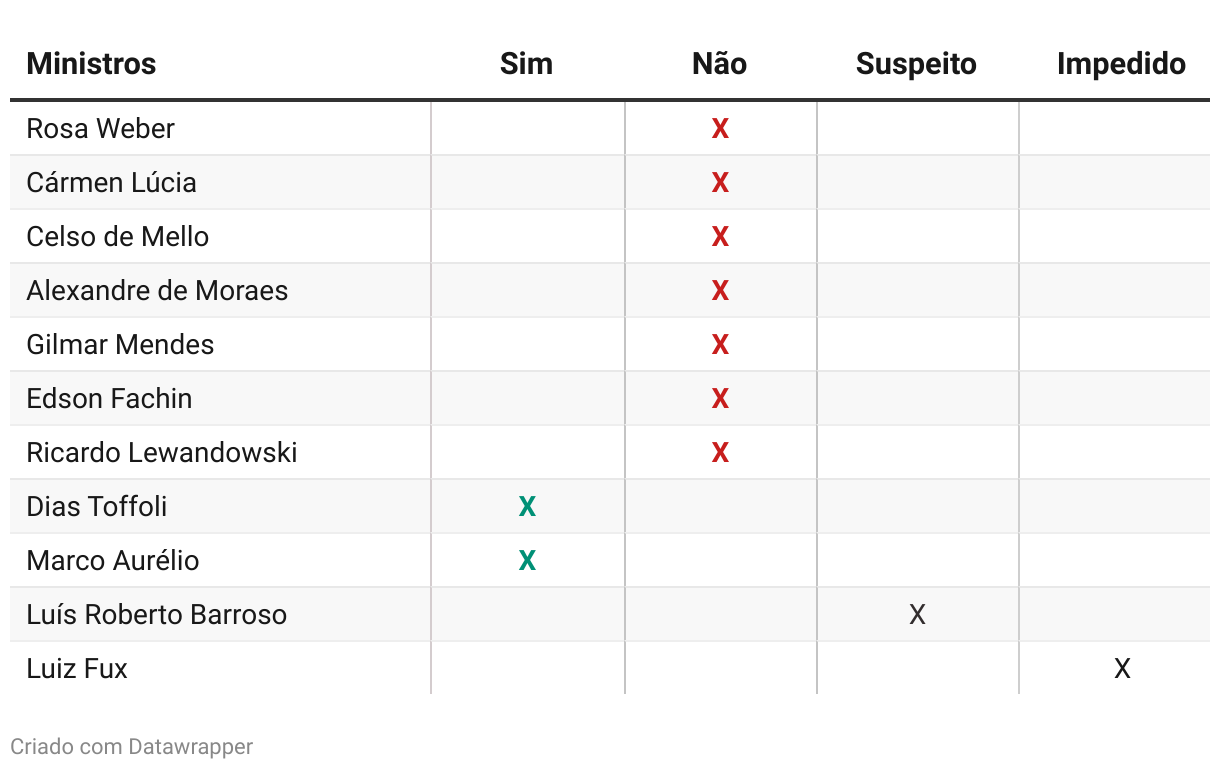Click the Gilmar Mendes name cell

[x=220, y=344]
